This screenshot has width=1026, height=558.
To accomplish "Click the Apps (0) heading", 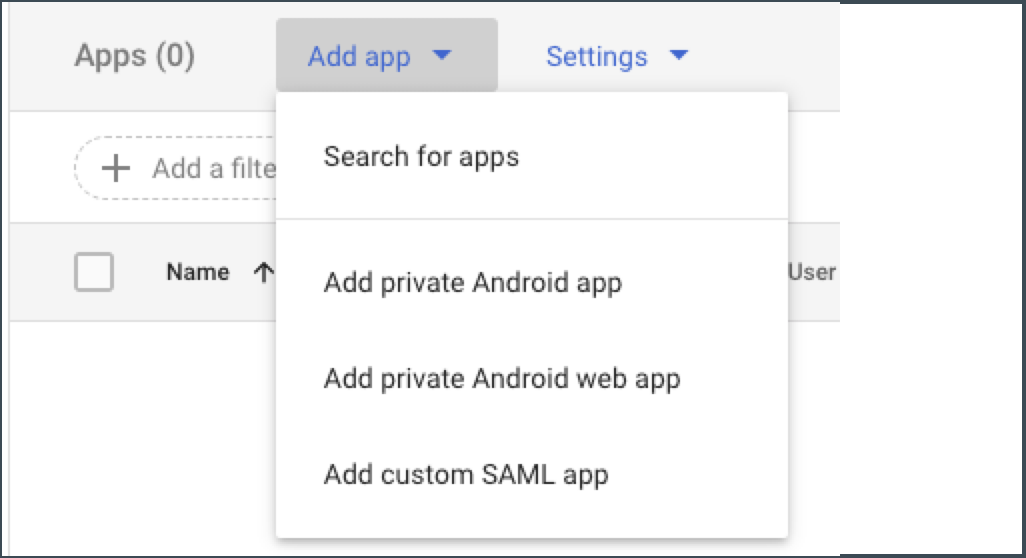I will 134,56.
